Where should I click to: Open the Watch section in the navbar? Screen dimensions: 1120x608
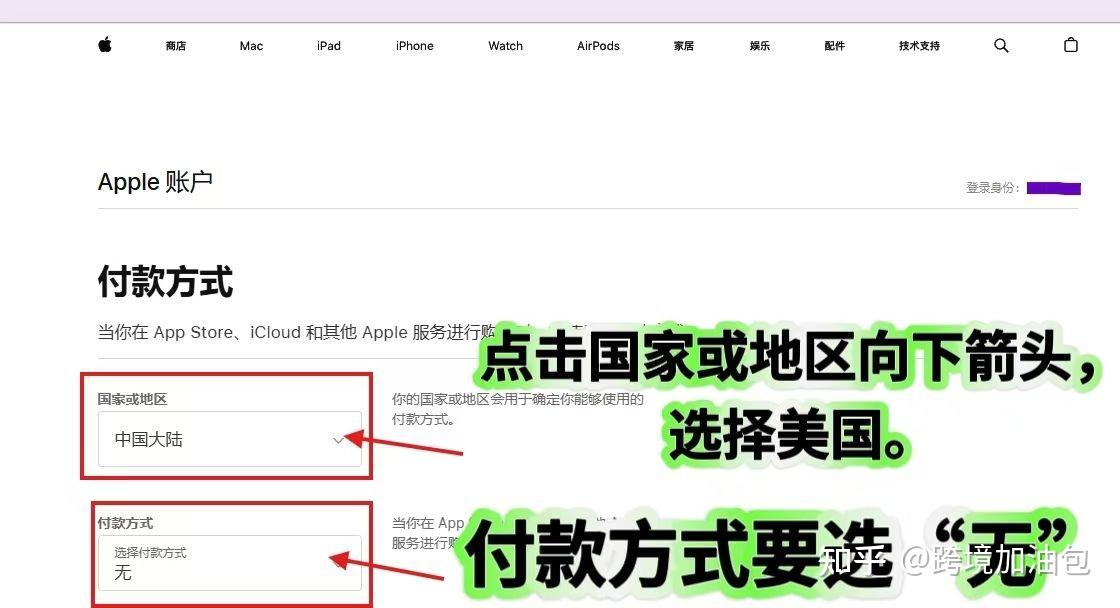pos(505,46)
